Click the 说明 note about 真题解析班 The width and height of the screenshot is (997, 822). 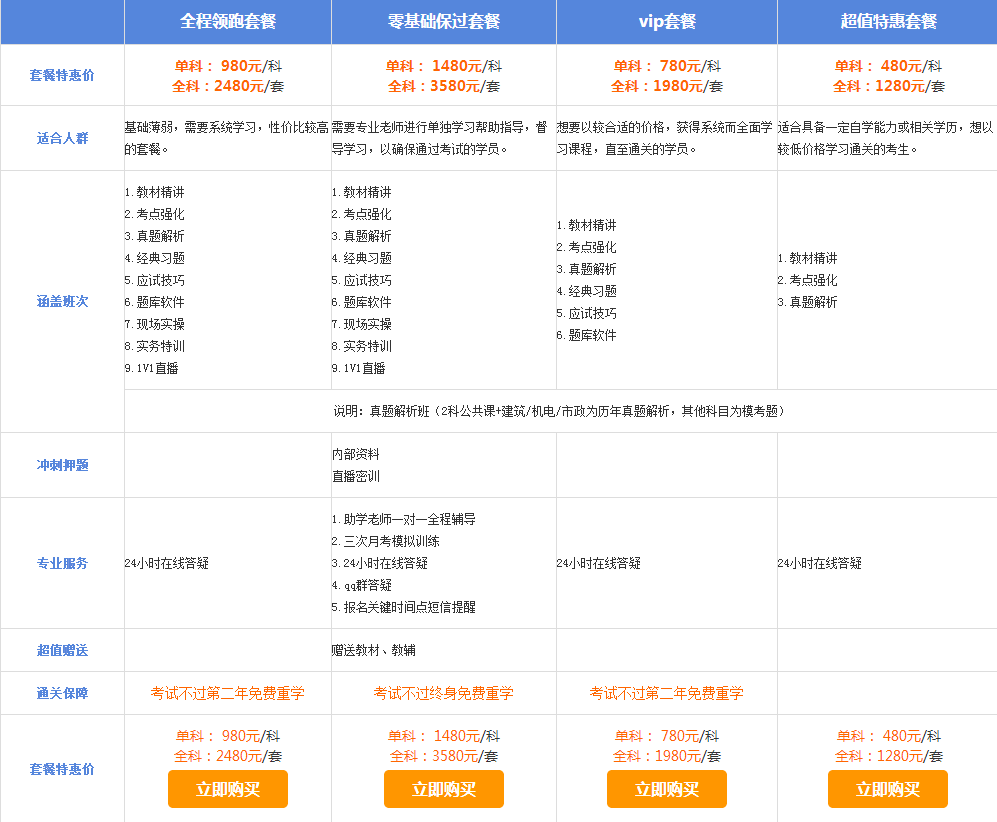click(x=559, y=411)
